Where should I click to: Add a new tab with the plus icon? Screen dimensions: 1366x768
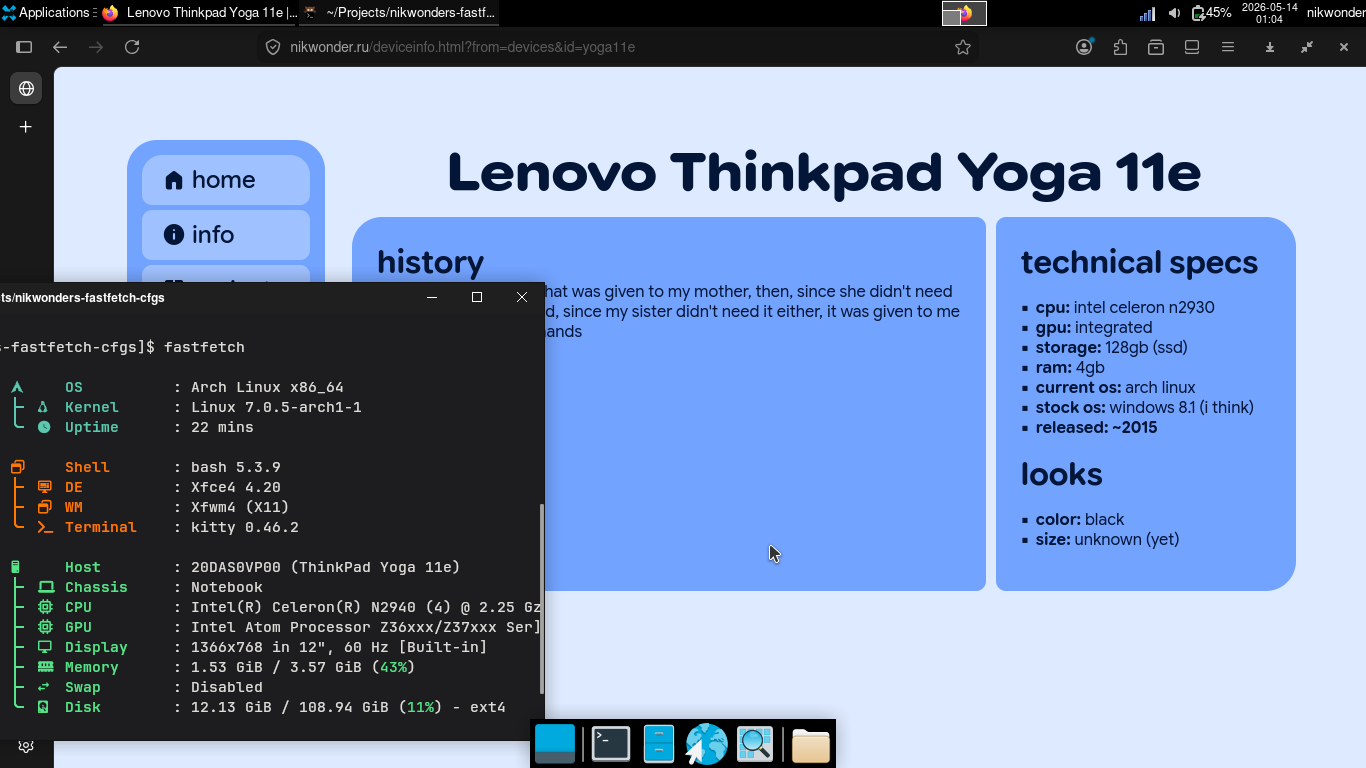point(26,127)
